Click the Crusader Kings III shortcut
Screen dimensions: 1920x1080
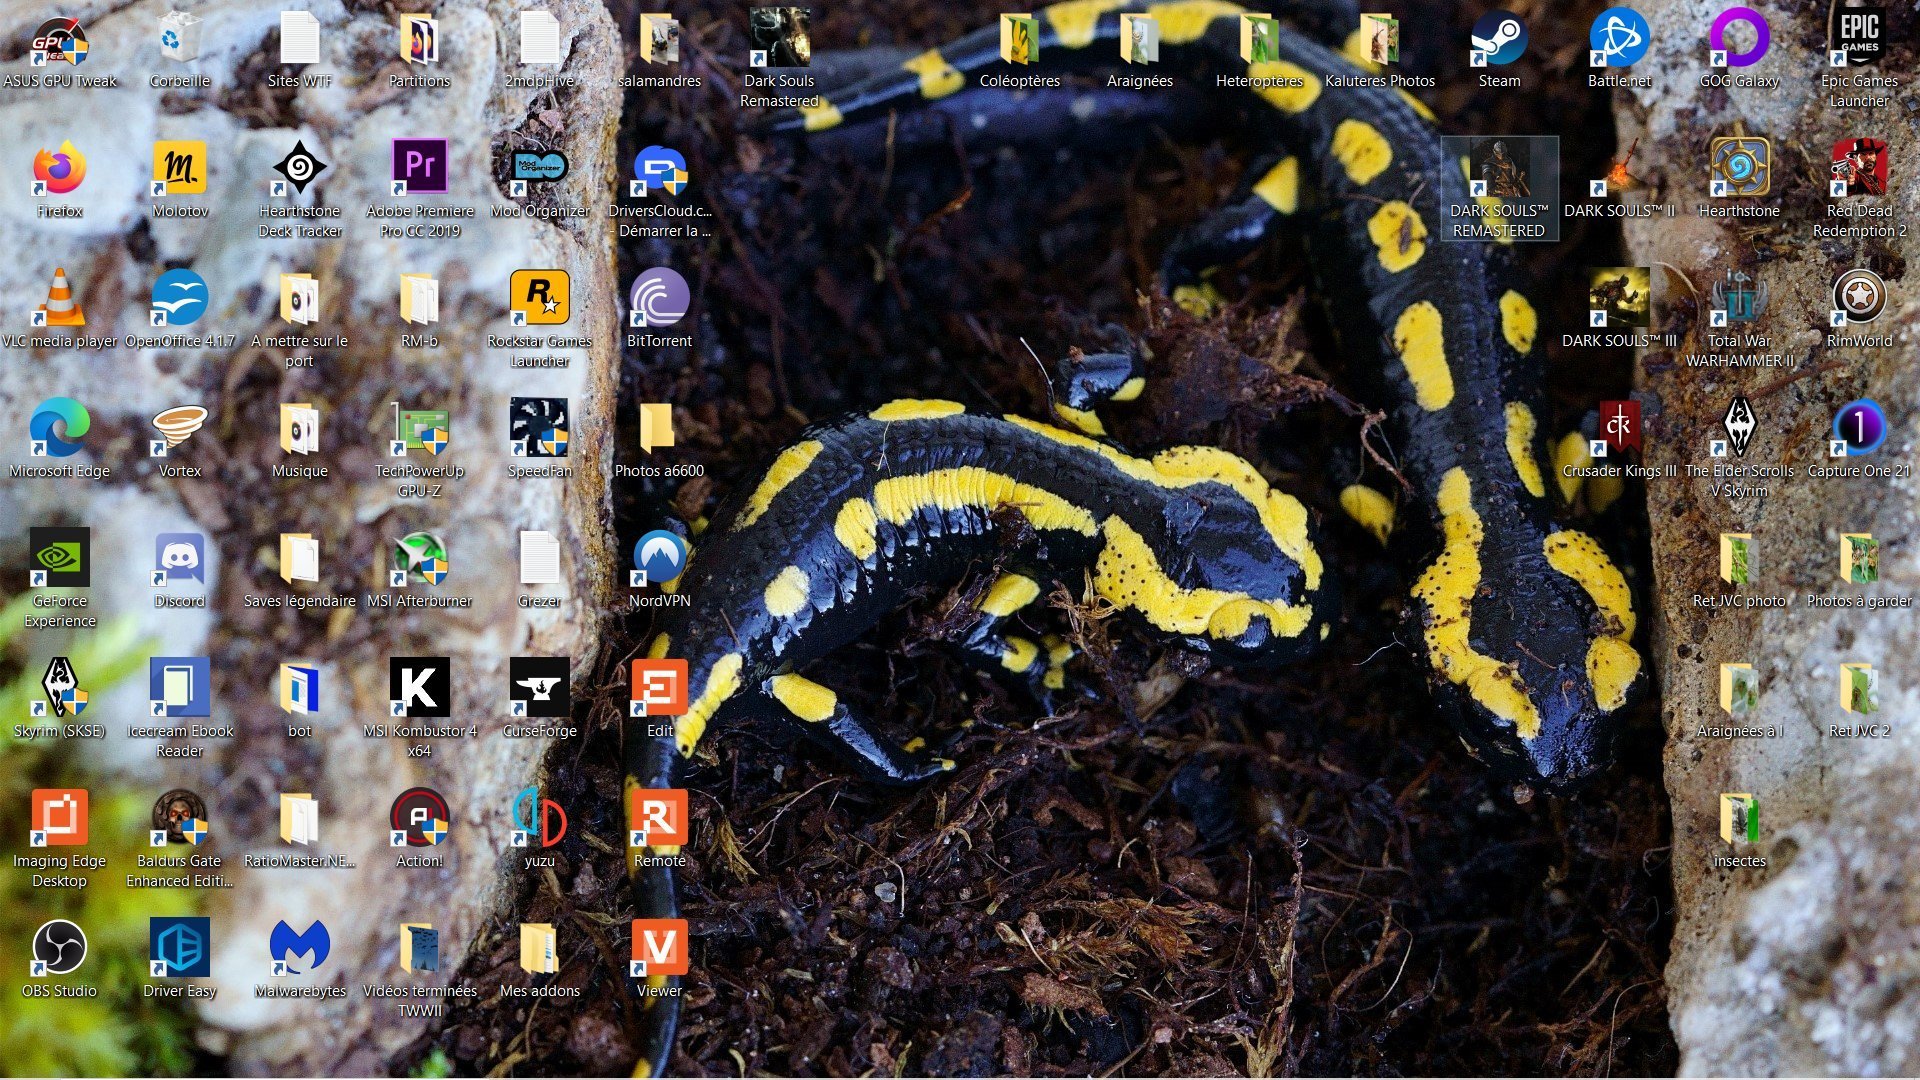1619,428
